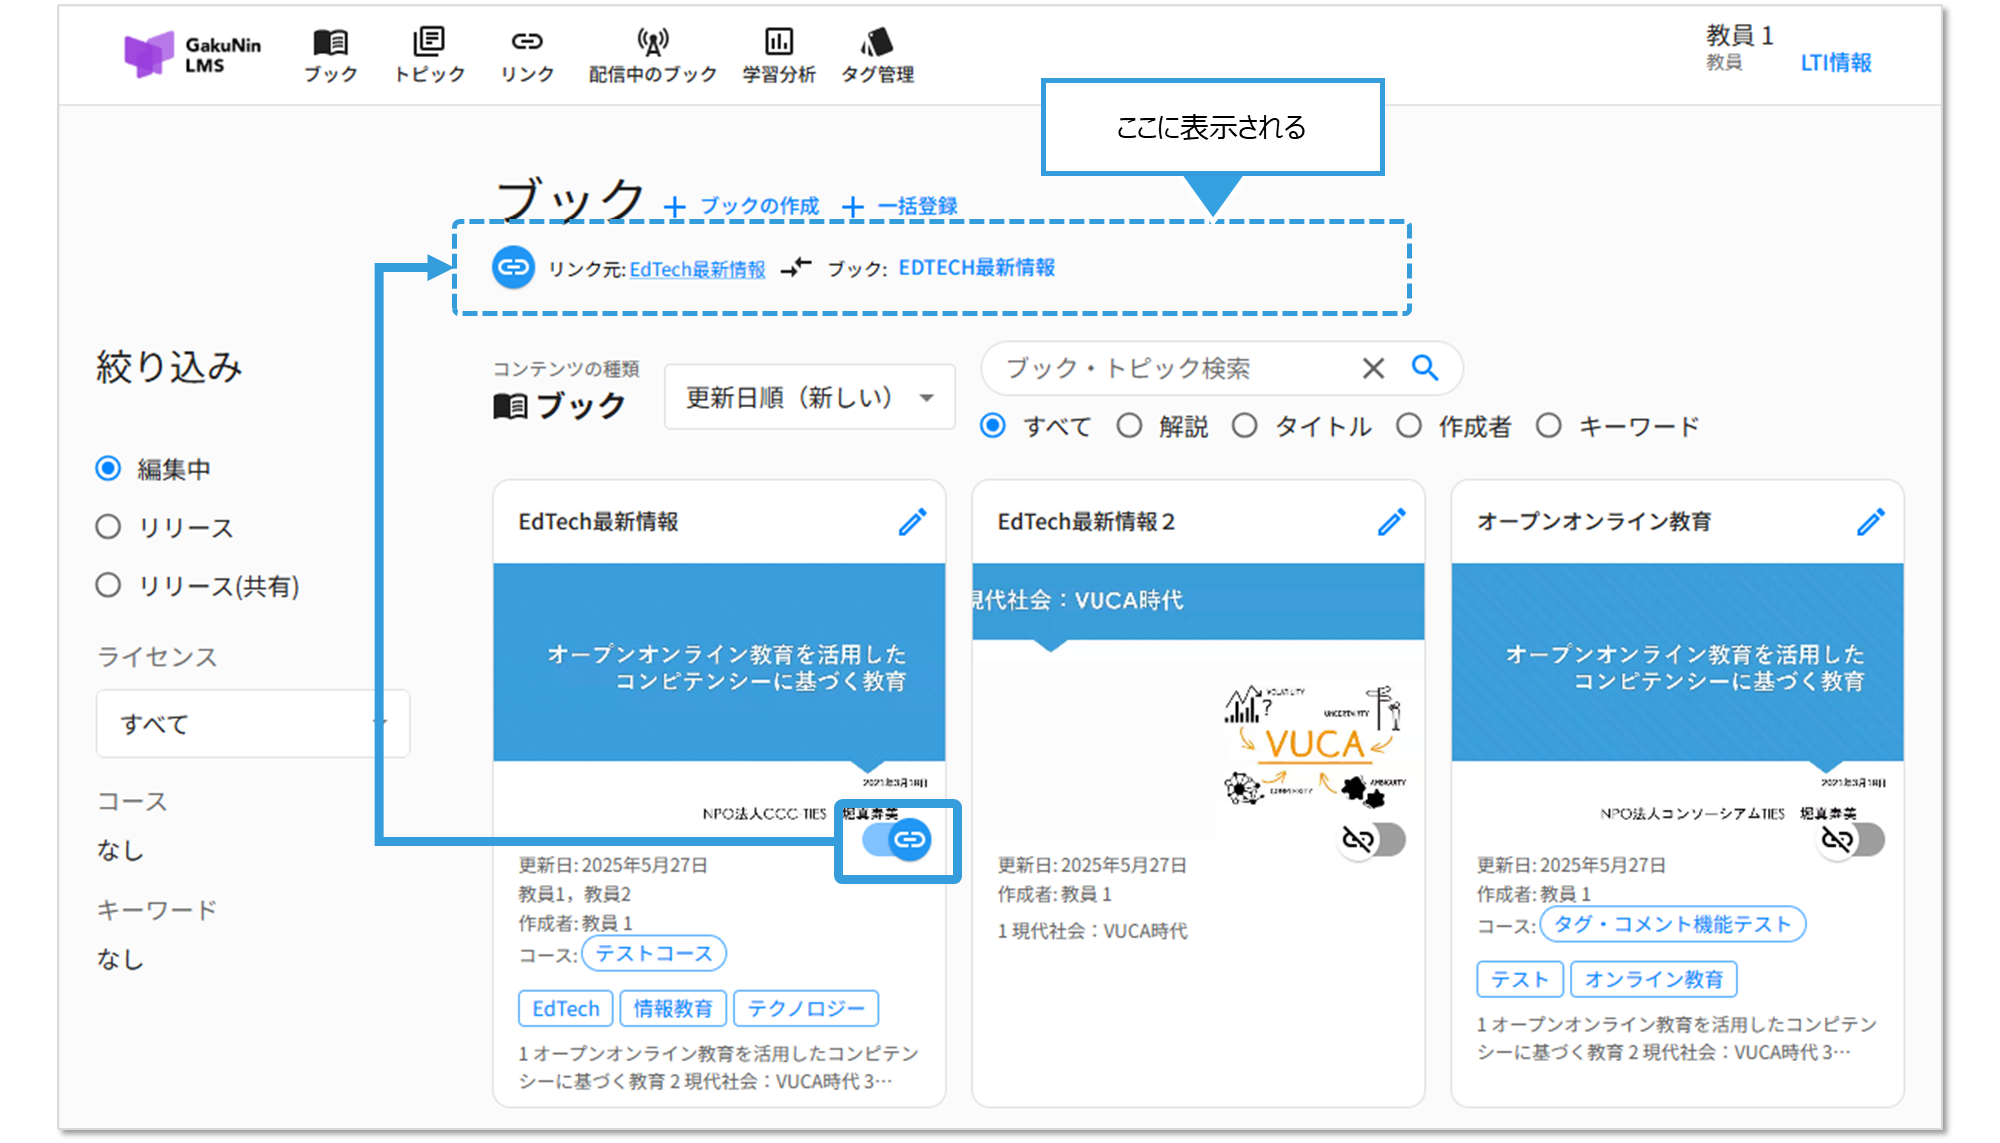The image size is (2000, 1143).
Task: Edit the オープンオンライン教育 book via pencil icon
Action: coord(1870,522)
